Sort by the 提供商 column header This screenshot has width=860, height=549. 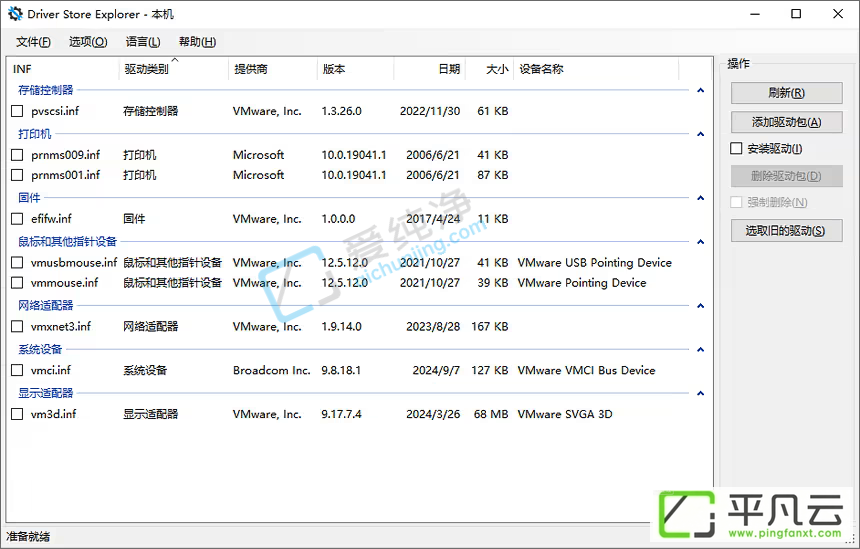click(273, 69)
